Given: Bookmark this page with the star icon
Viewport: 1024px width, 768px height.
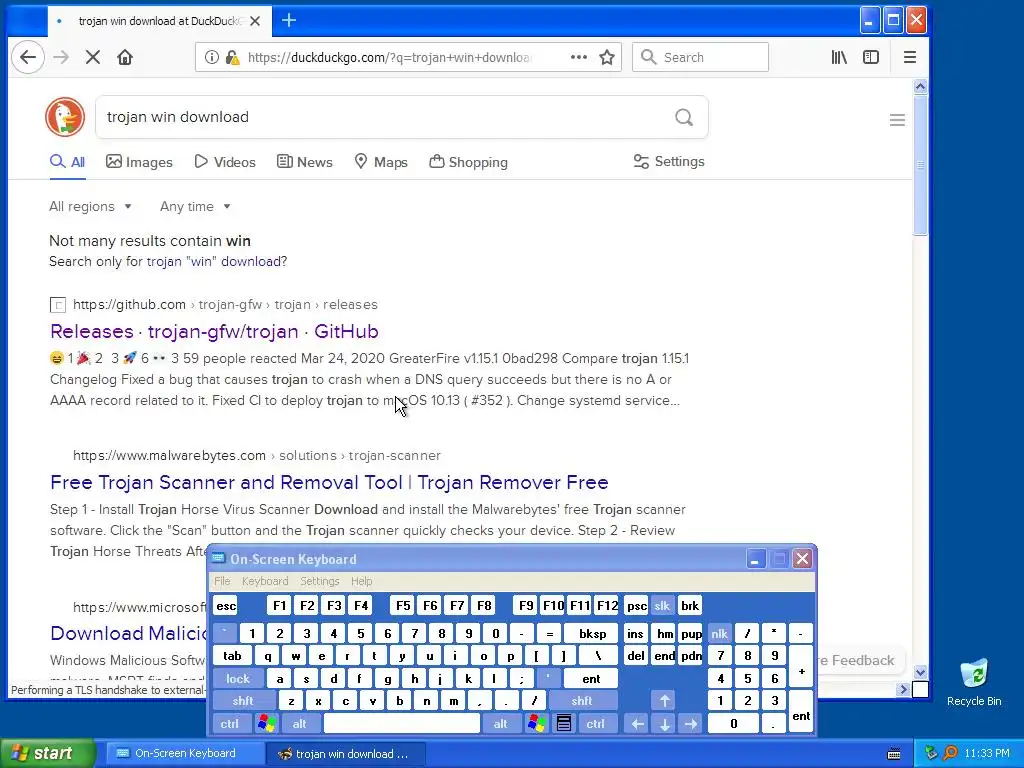Looking at the screenshot, I should coord(607,57).
